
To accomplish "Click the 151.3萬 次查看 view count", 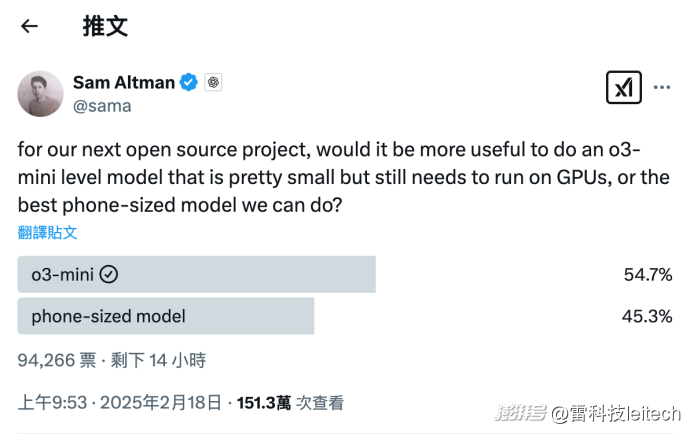I will tap(290, 403).
